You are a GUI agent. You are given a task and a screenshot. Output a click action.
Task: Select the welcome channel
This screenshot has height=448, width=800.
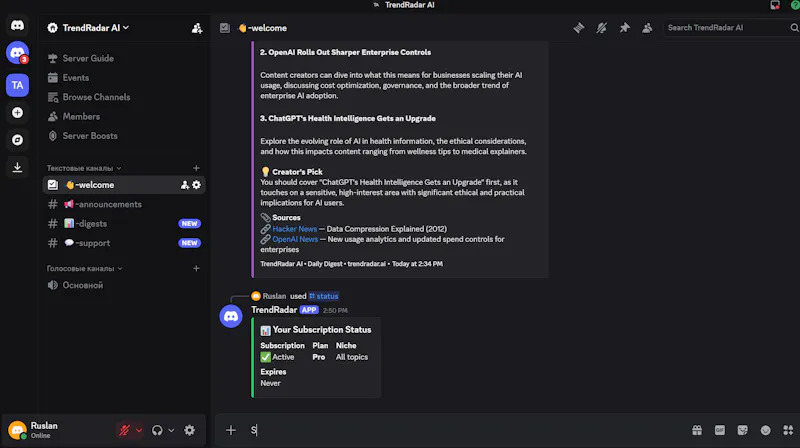click(x=124, y=185)
